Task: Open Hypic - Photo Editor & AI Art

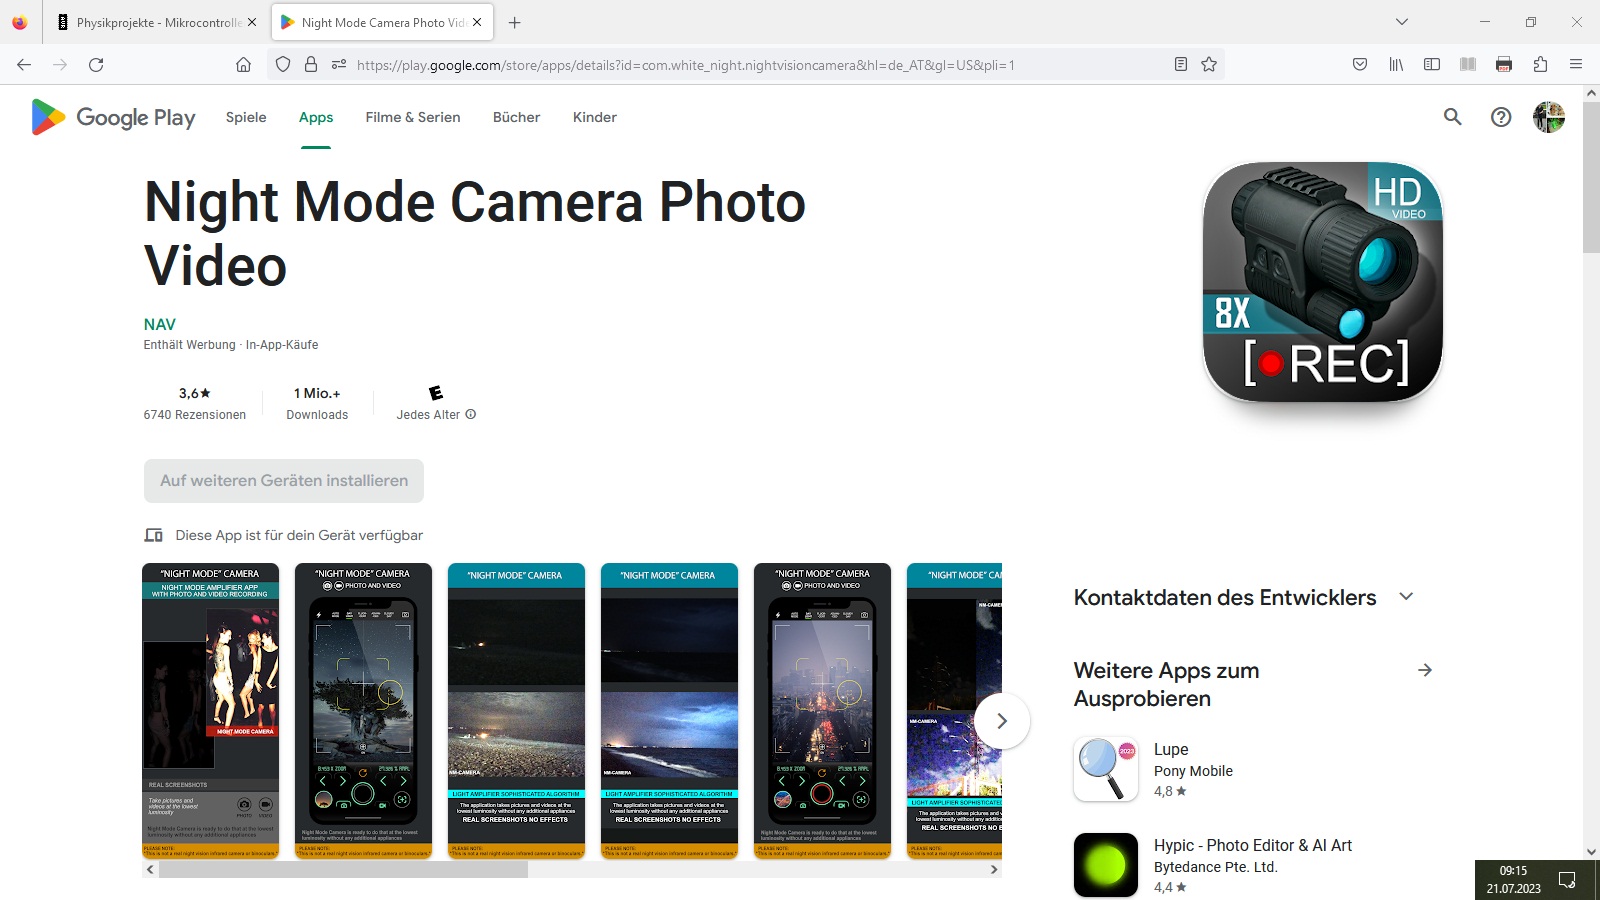Action: (1253, 845)
